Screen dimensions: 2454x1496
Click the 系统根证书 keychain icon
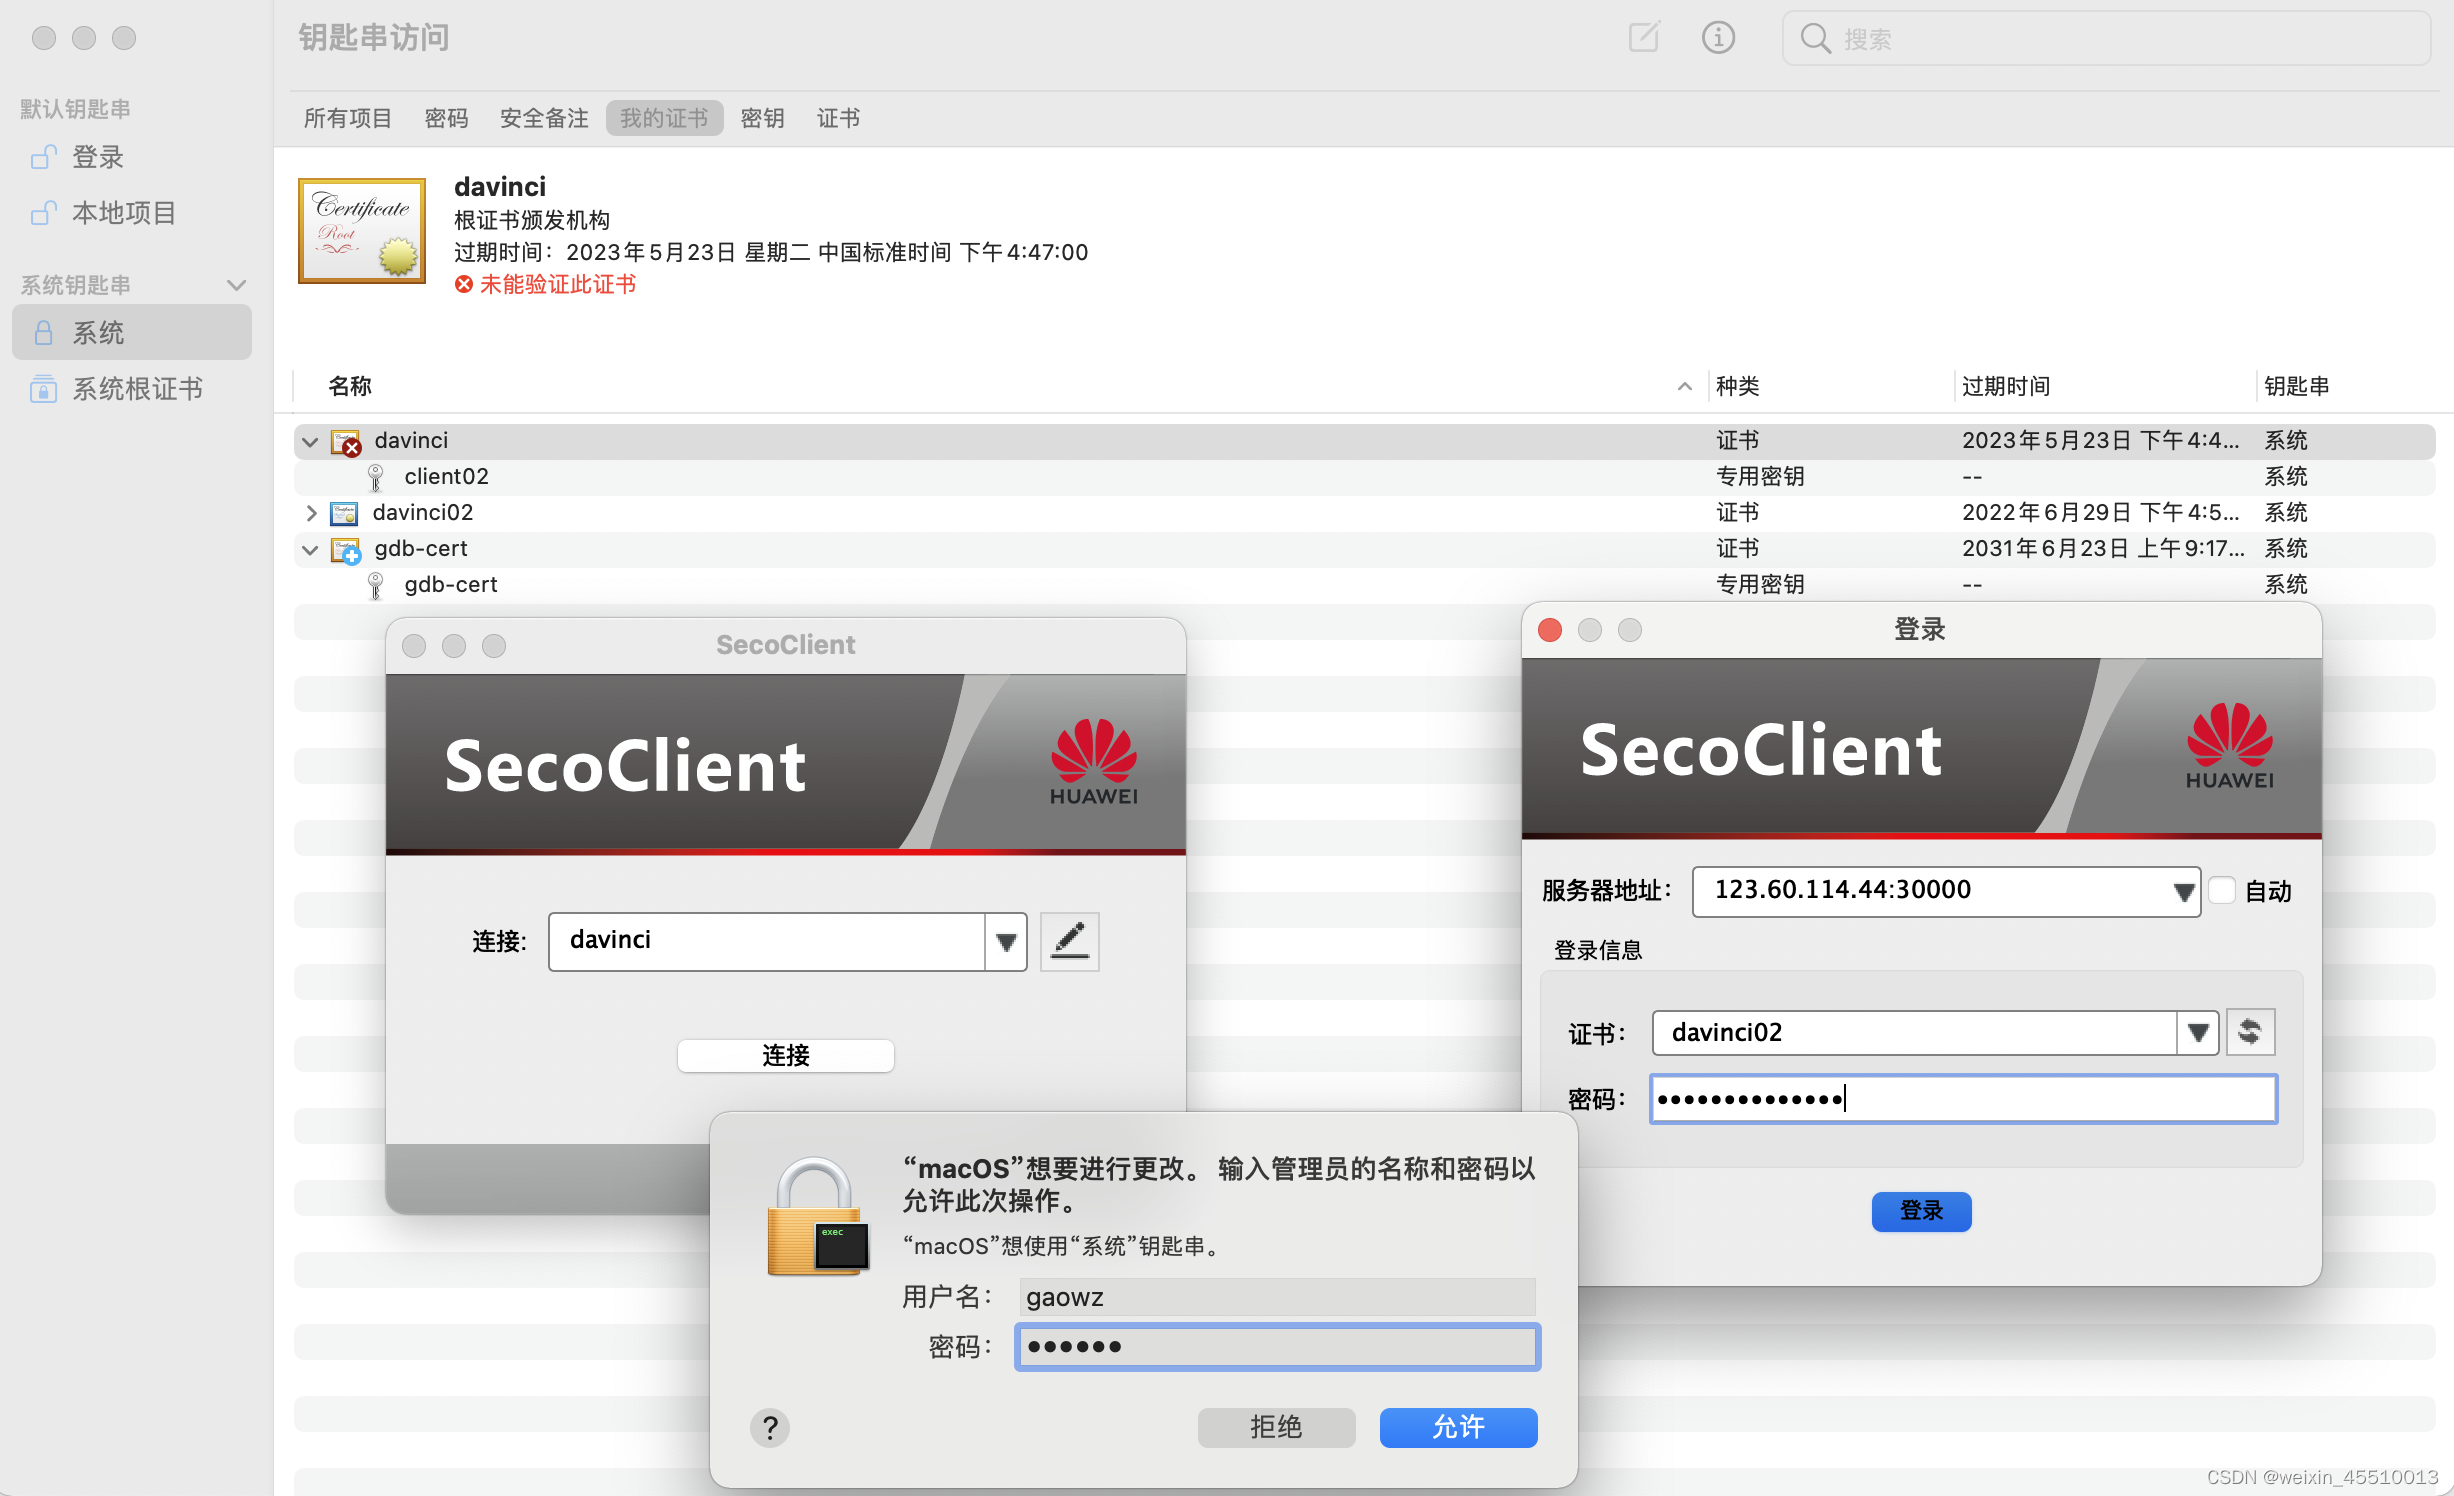click(43, 389)
